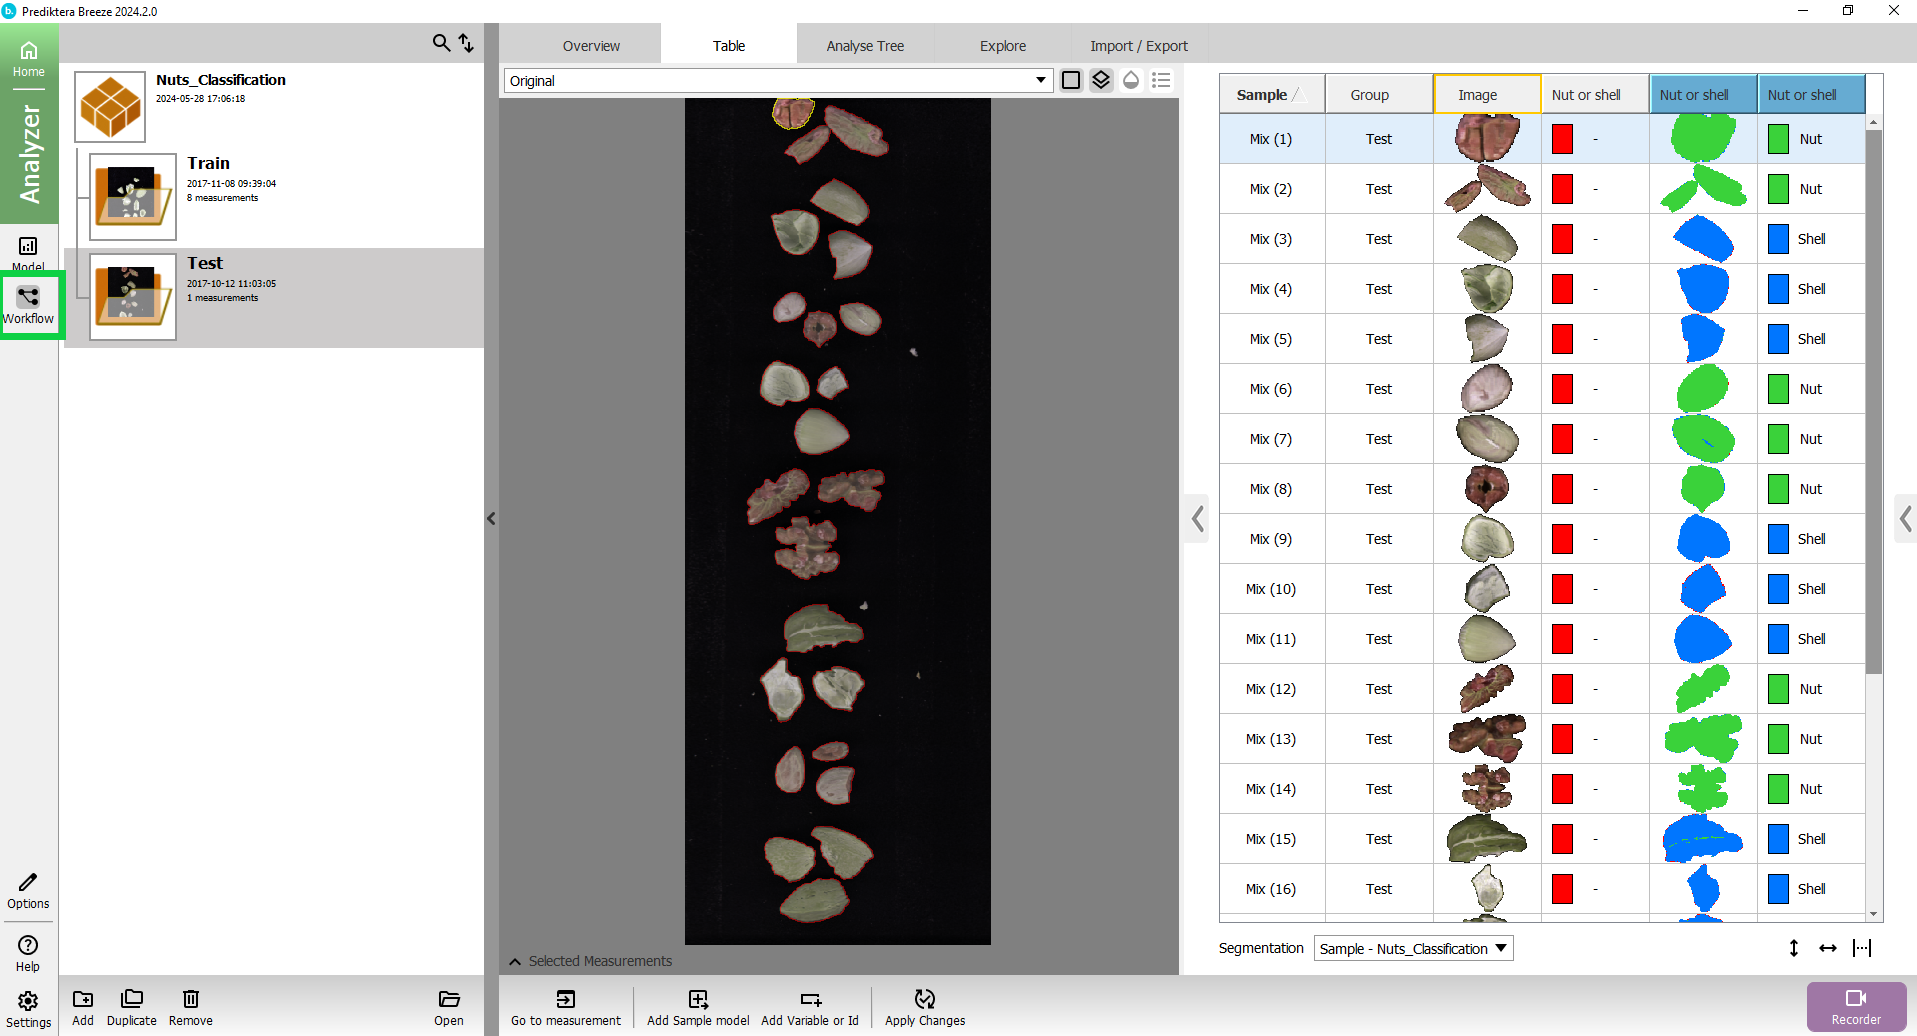Toggle the square outline view button

pos(1071,80)
